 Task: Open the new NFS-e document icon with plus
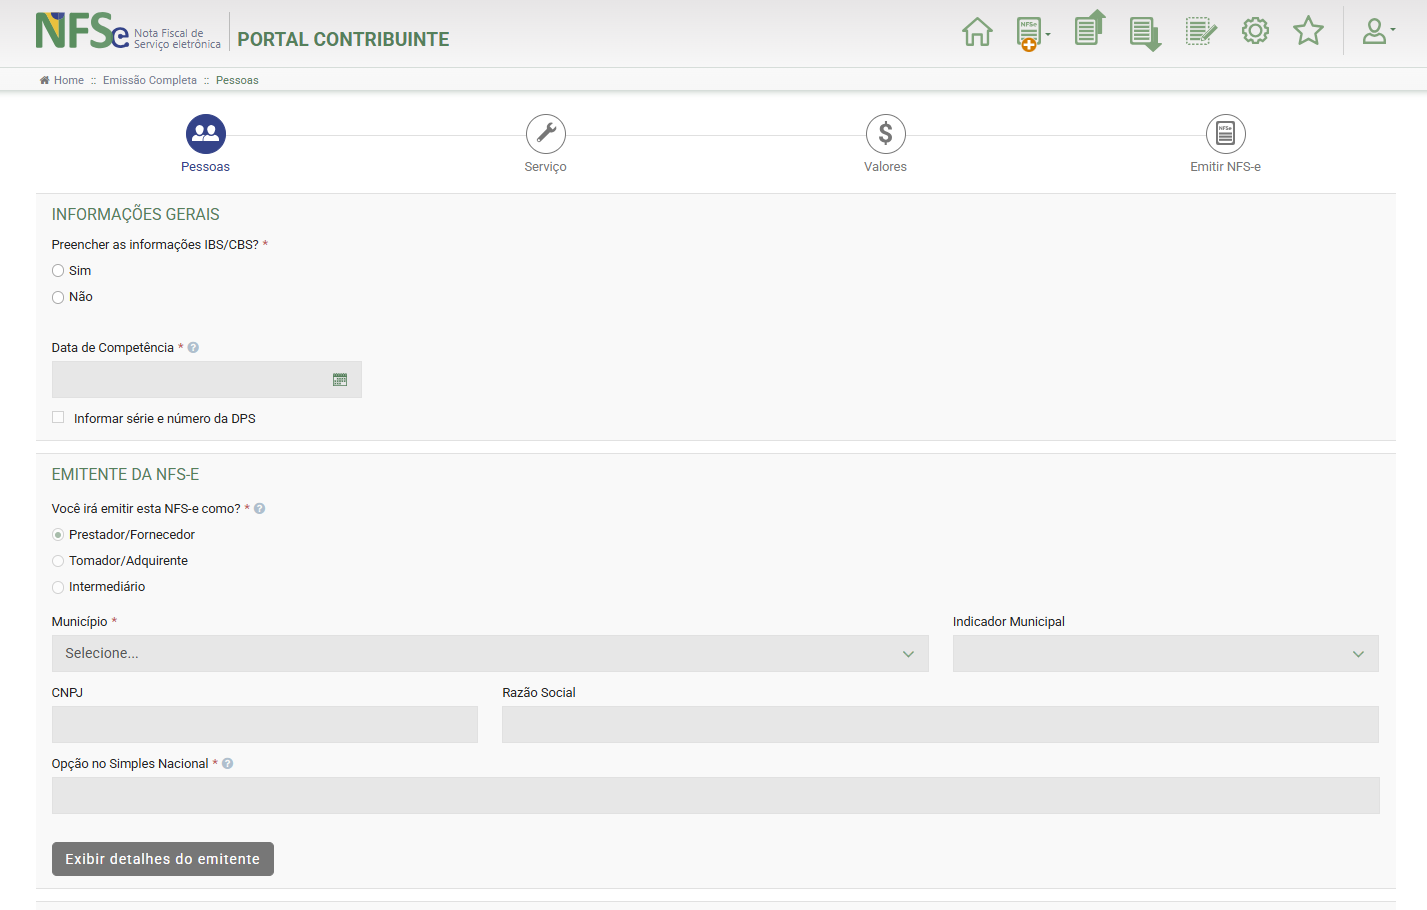pyautogui.click(x=1030, y=33)
